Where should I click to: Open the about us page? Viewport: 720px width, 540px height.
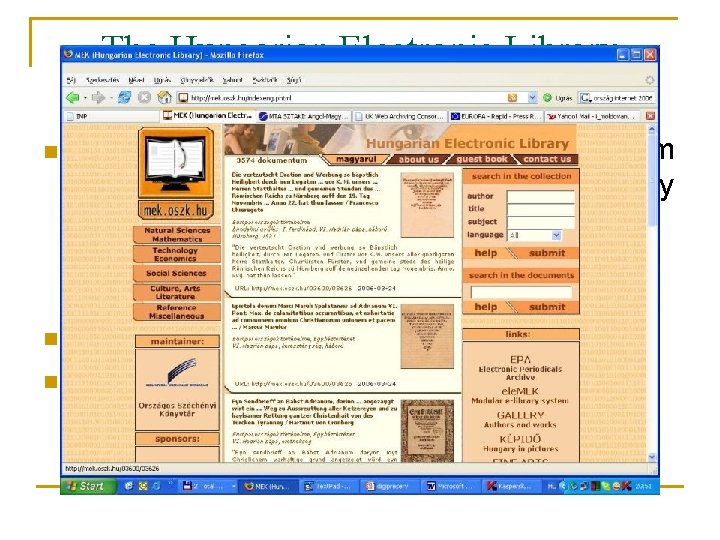tap(418, 159)
